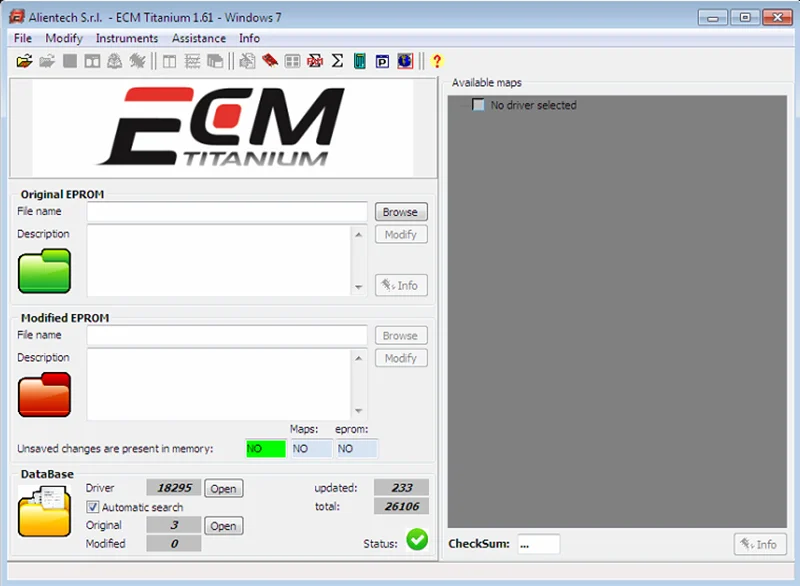Click the CheckSum value field
The image size is (800, 586).
coord(539,544)
